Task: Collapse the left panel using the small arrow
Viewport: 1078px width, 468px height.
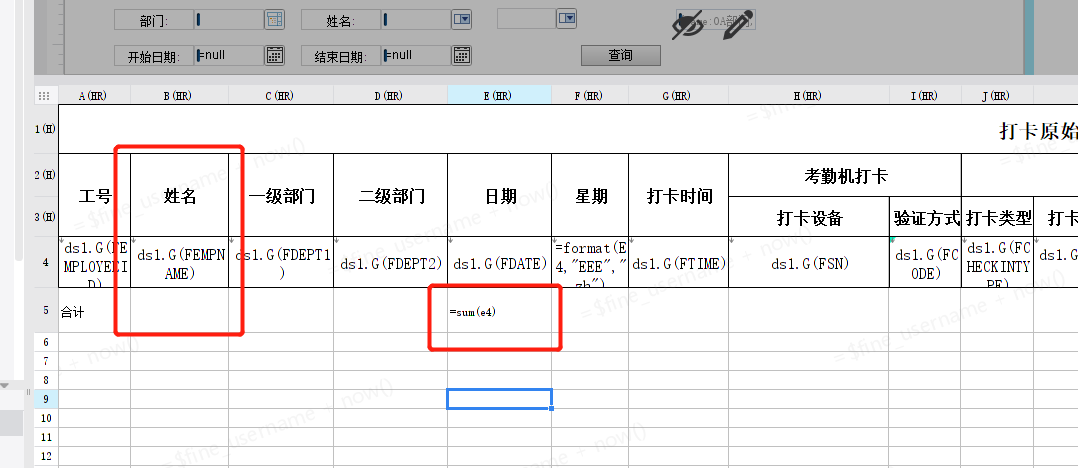Action: pos(6,386)
